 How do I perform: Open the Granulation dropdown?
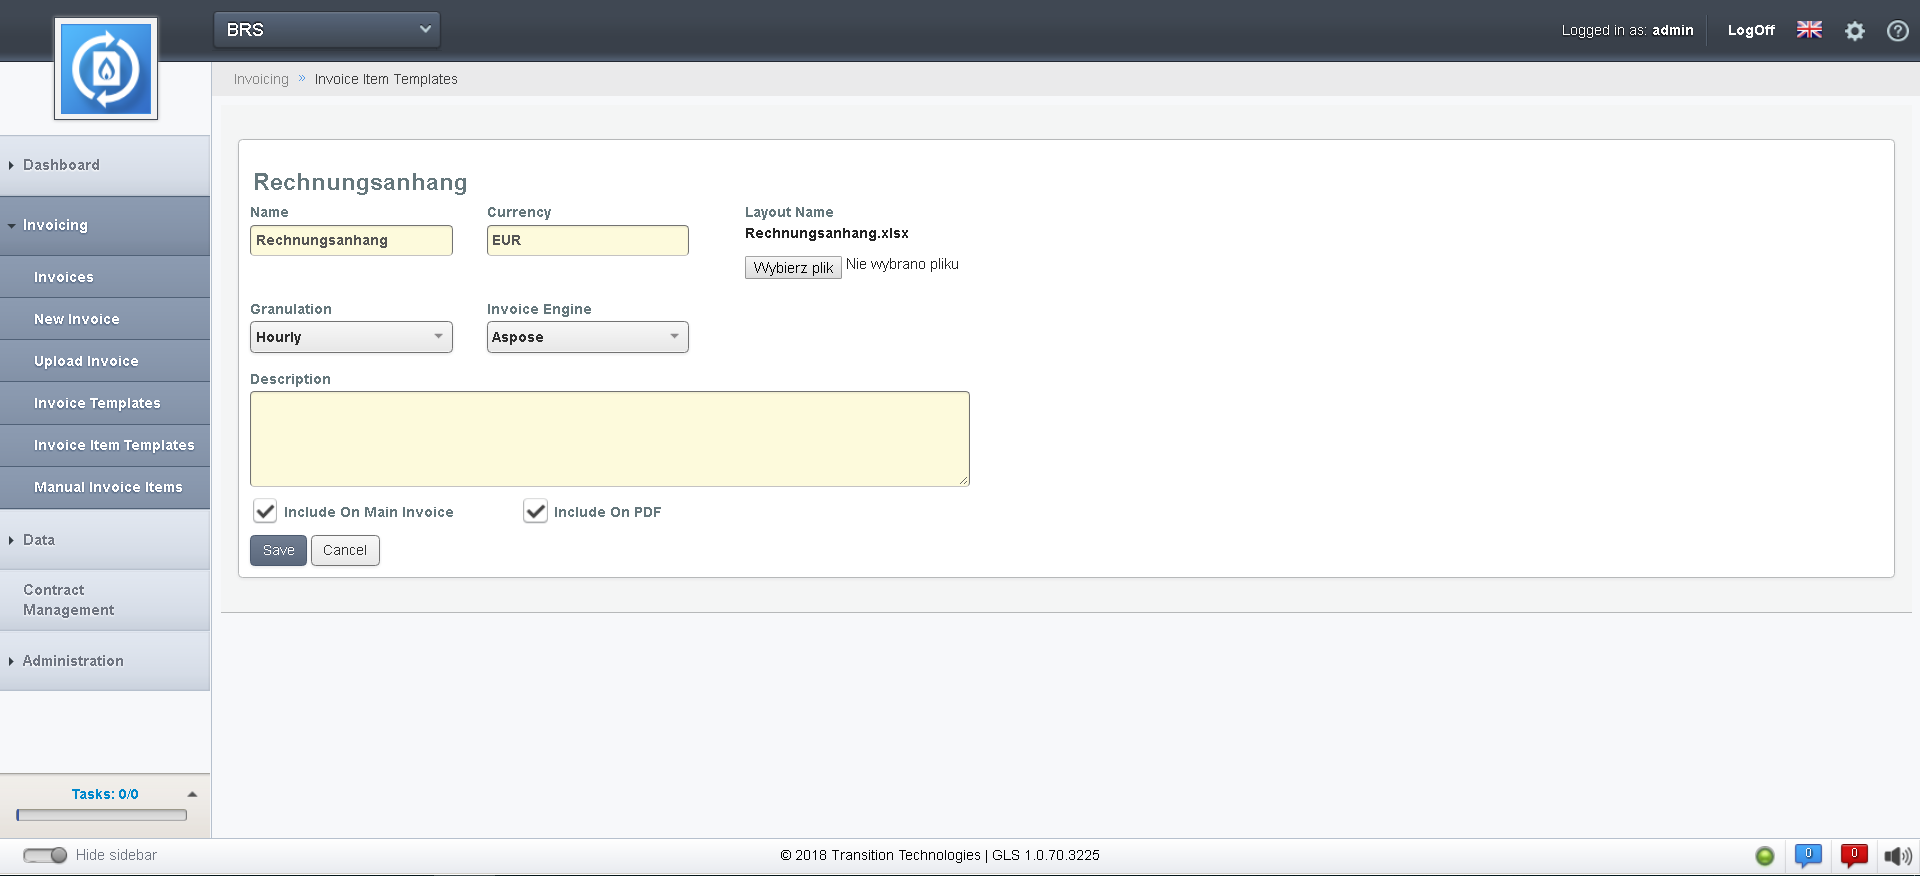351,337
